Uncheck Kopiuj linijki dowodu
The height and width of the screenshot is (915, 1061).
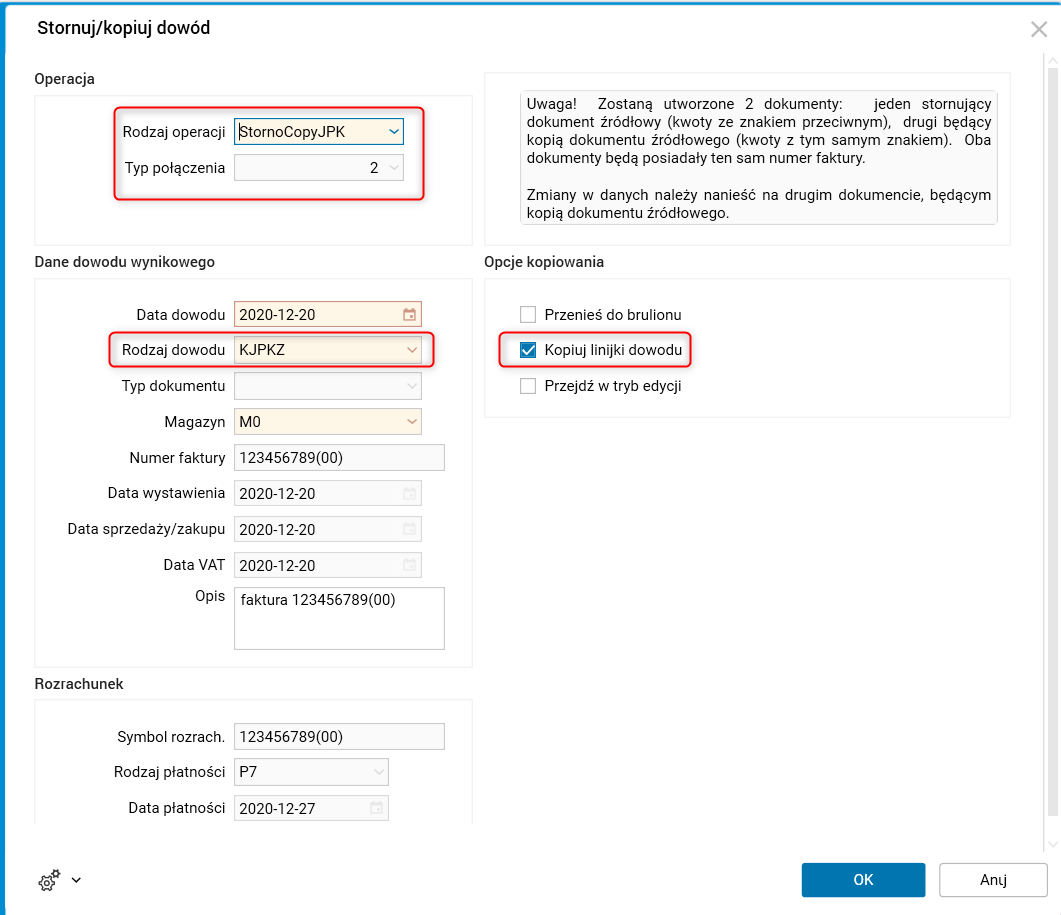point(529,350)
